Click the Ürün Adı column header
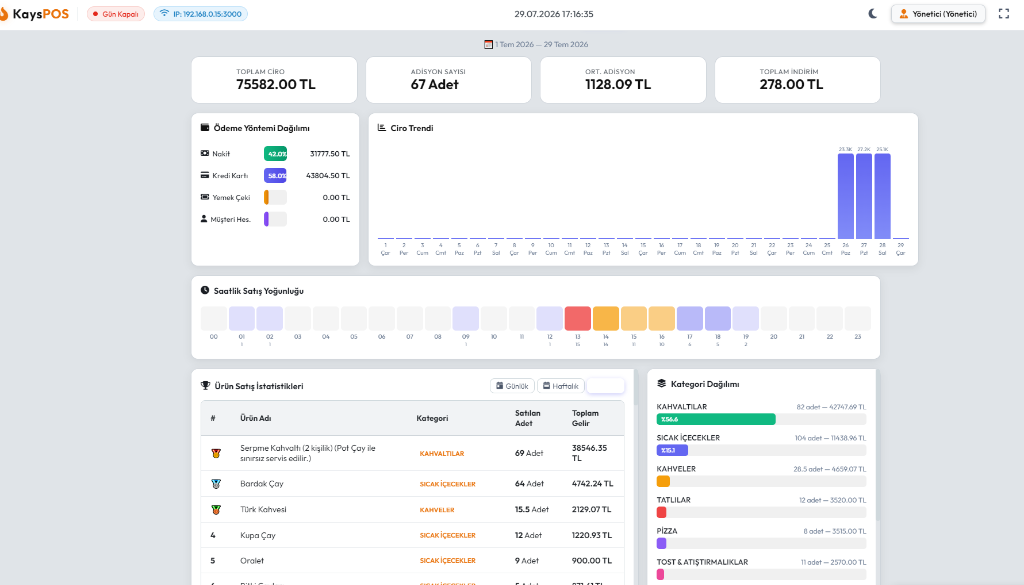1024x585 pixels. [255, 418]
